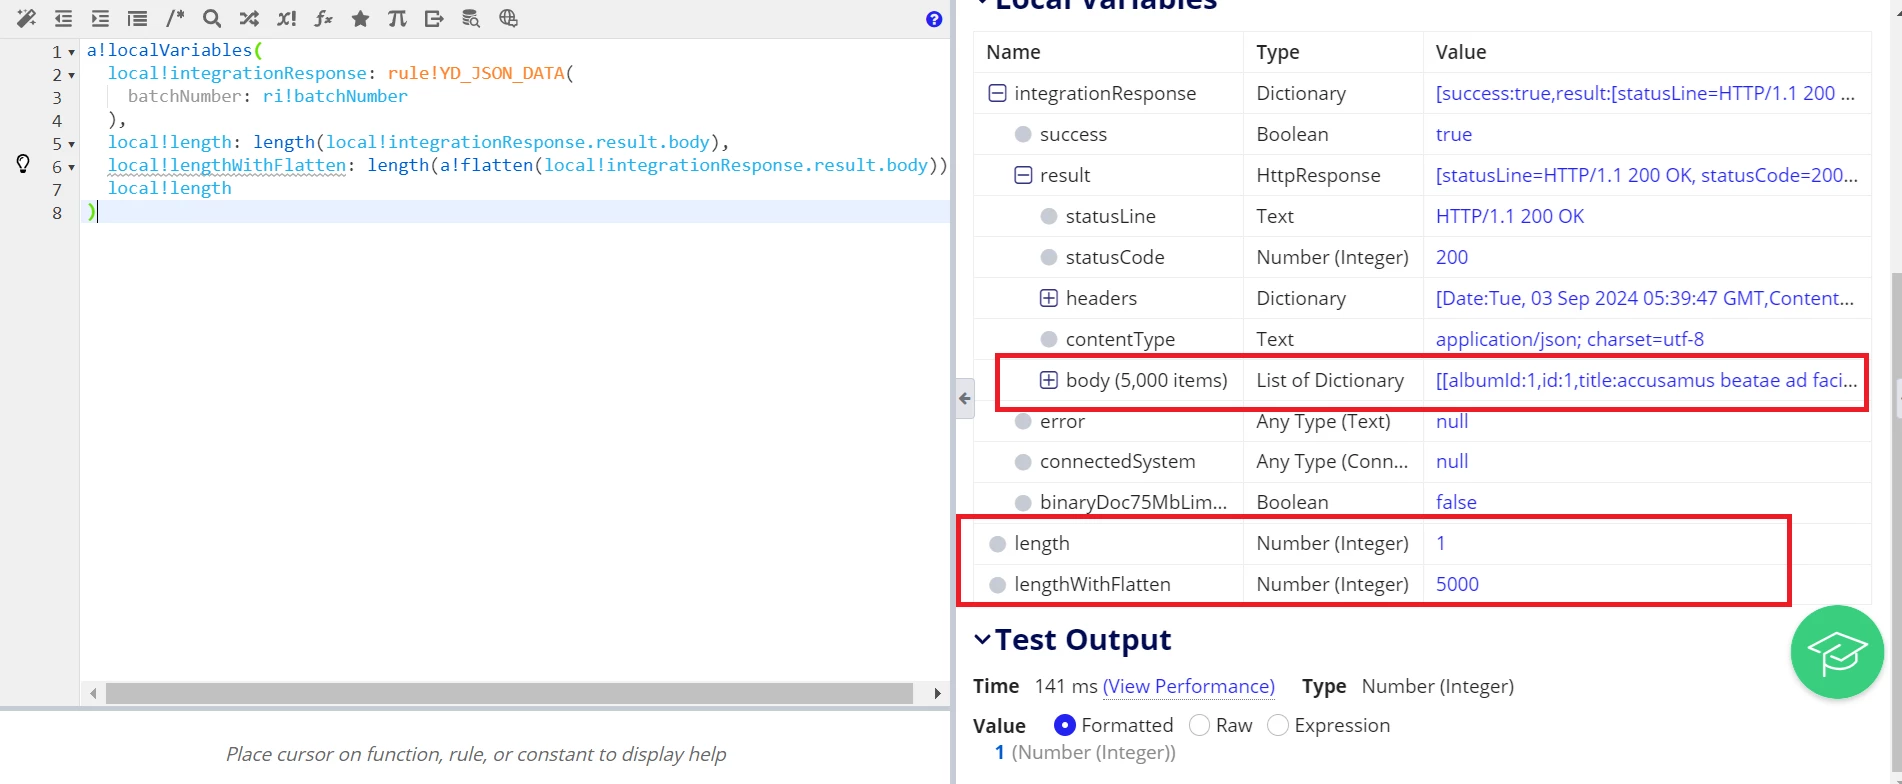
Task: Fold code at line 5 arrow
Action: point(72,144)
